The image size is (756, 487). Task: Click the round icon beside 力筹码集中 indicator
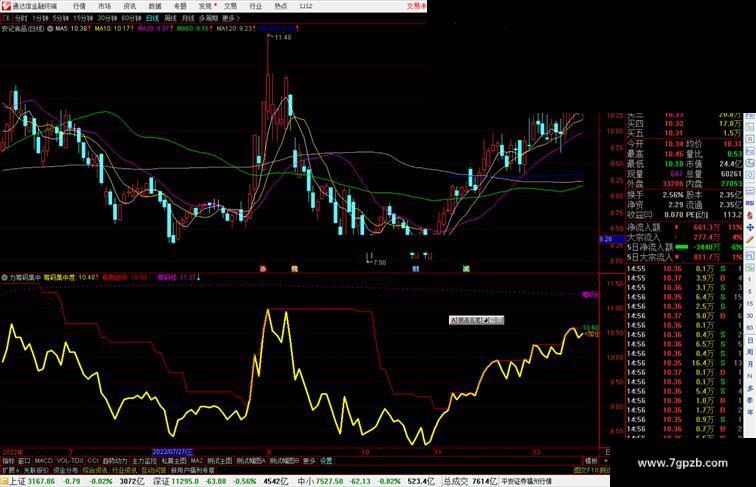[4, 278]
